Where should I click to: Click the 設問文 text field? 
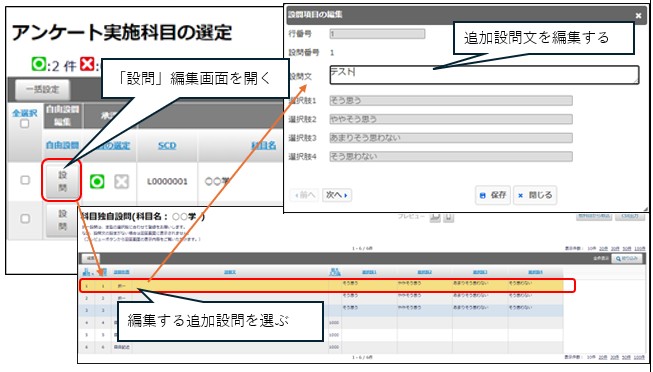[x=484, y=75]
